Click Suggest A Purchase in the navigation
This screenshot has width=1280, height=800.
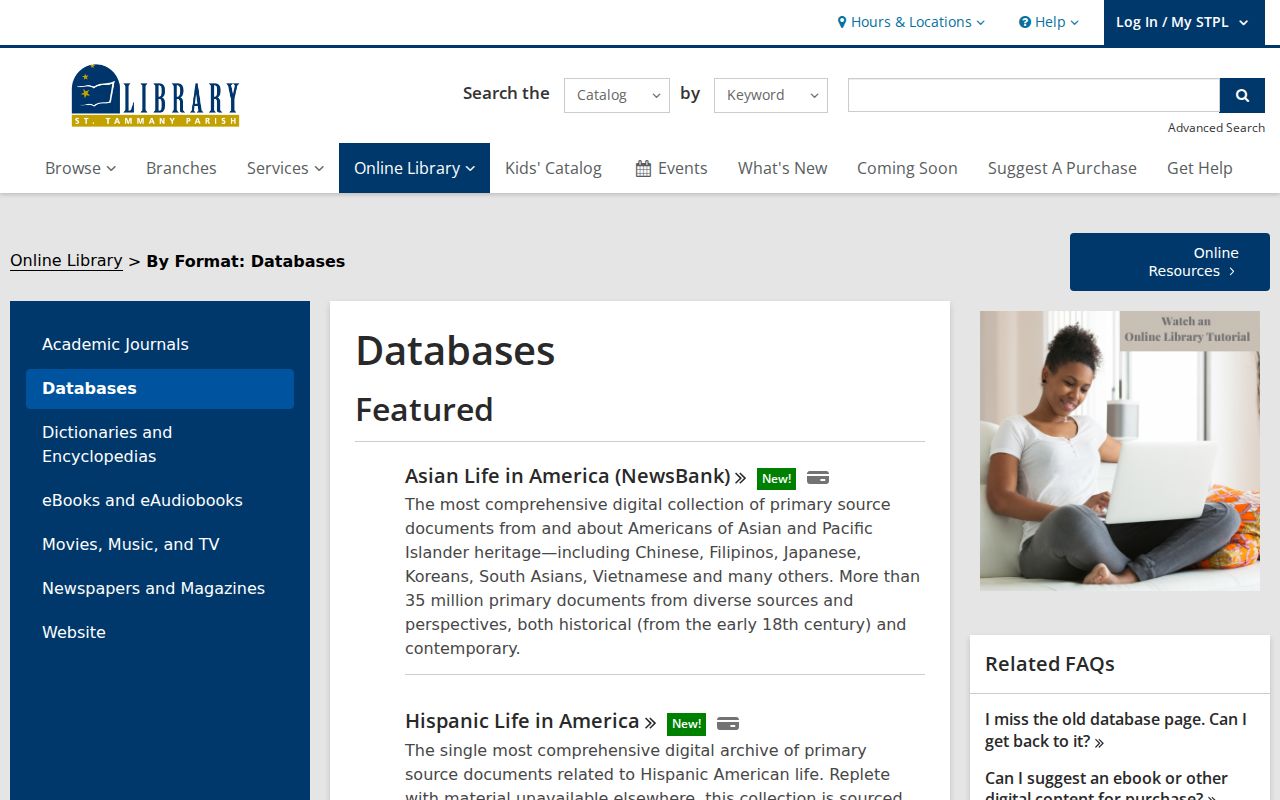pyautogui.click(x=1062, y=168)
